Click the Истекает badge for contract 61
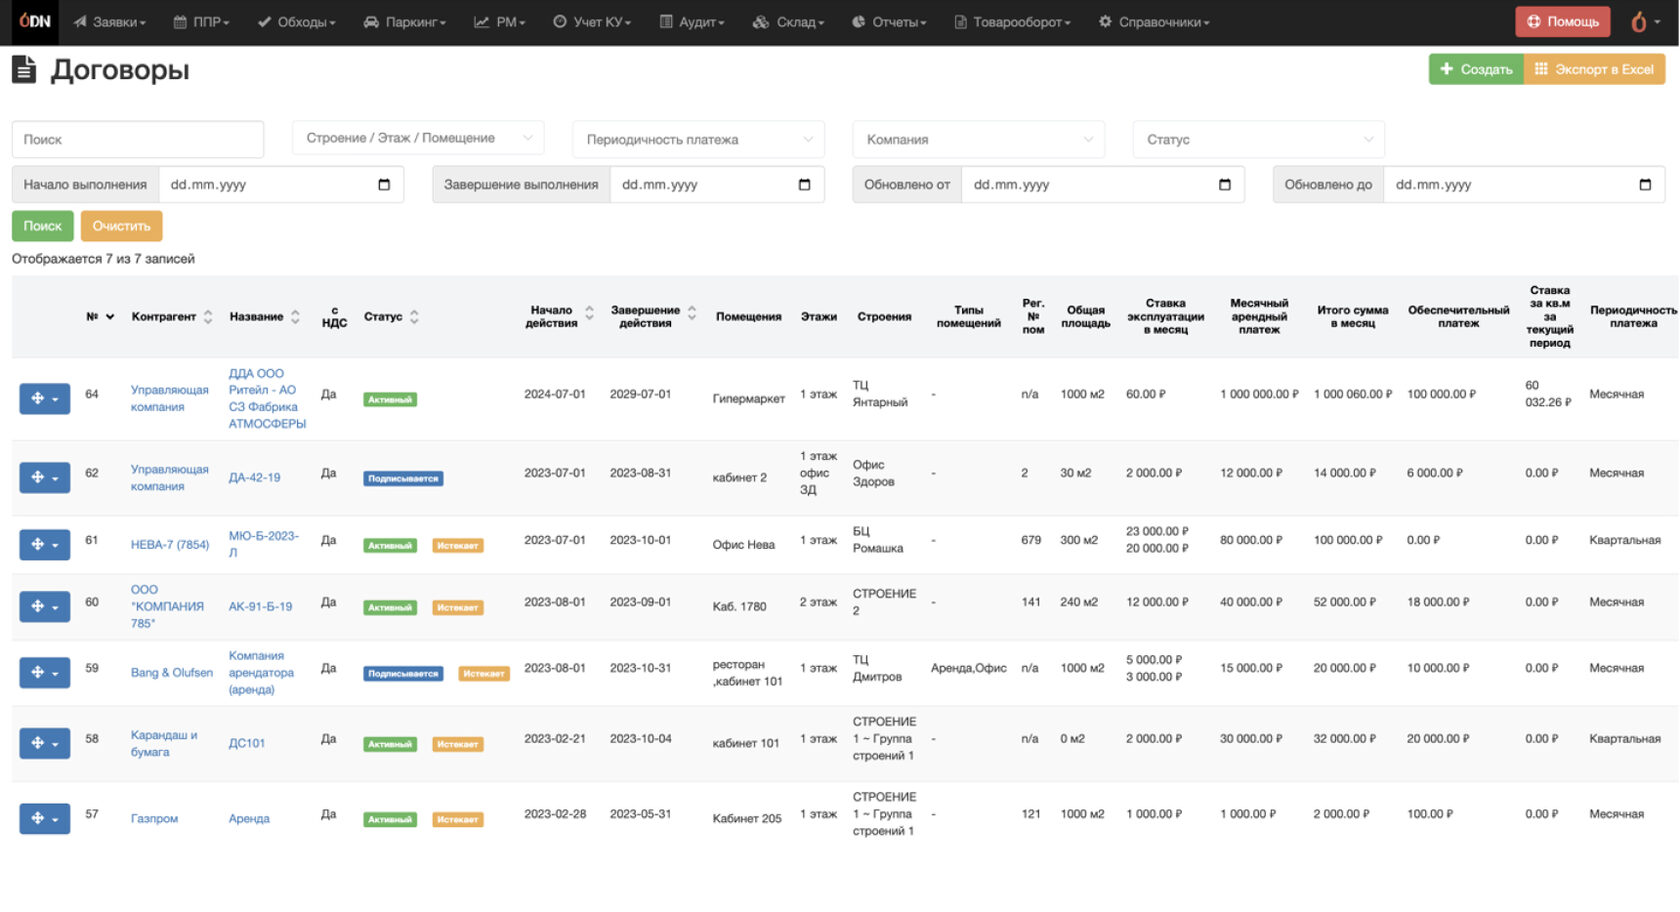1680x912 pixels. [x=458, y=546]
